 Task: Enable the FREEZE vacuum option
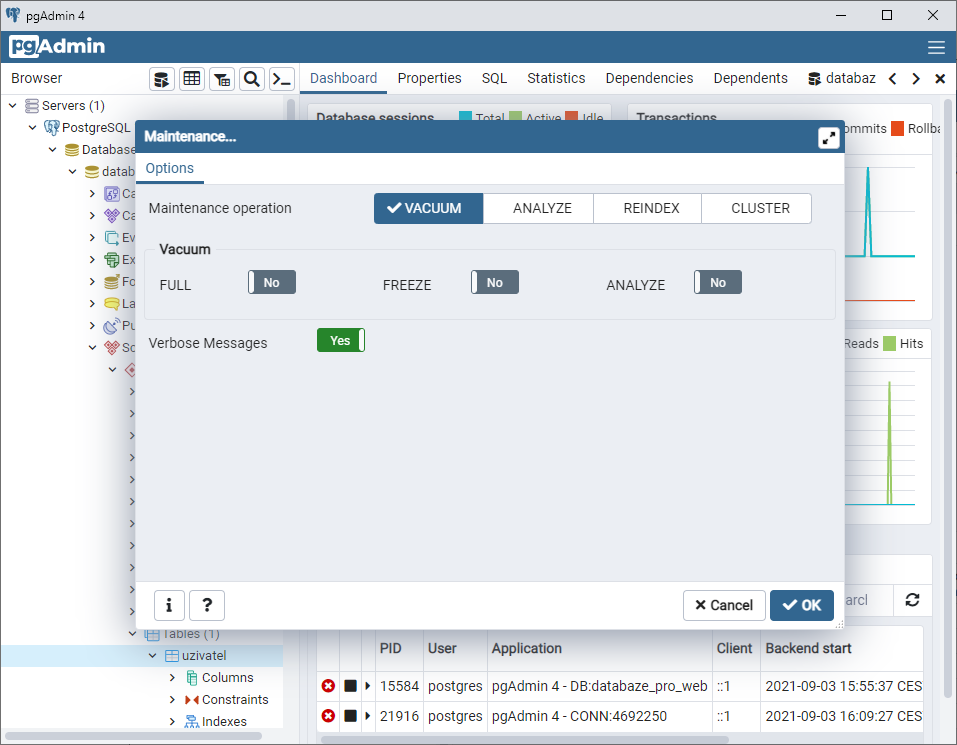click(x=494, y=282)
